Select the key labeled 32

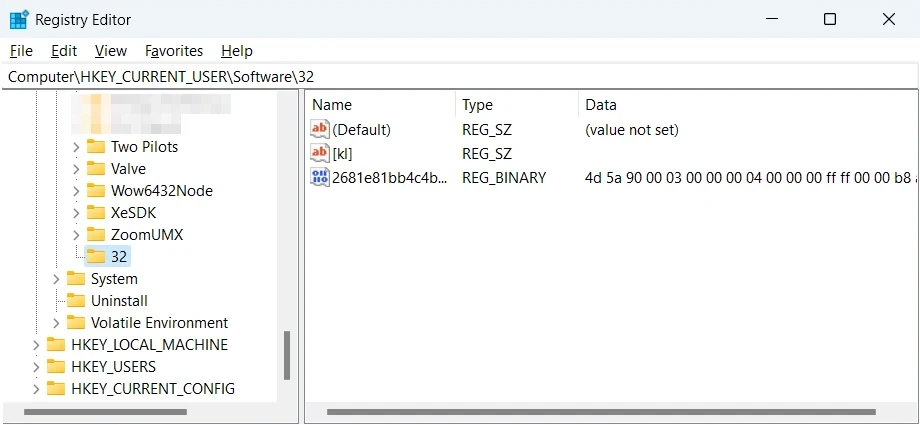[119, 257]
